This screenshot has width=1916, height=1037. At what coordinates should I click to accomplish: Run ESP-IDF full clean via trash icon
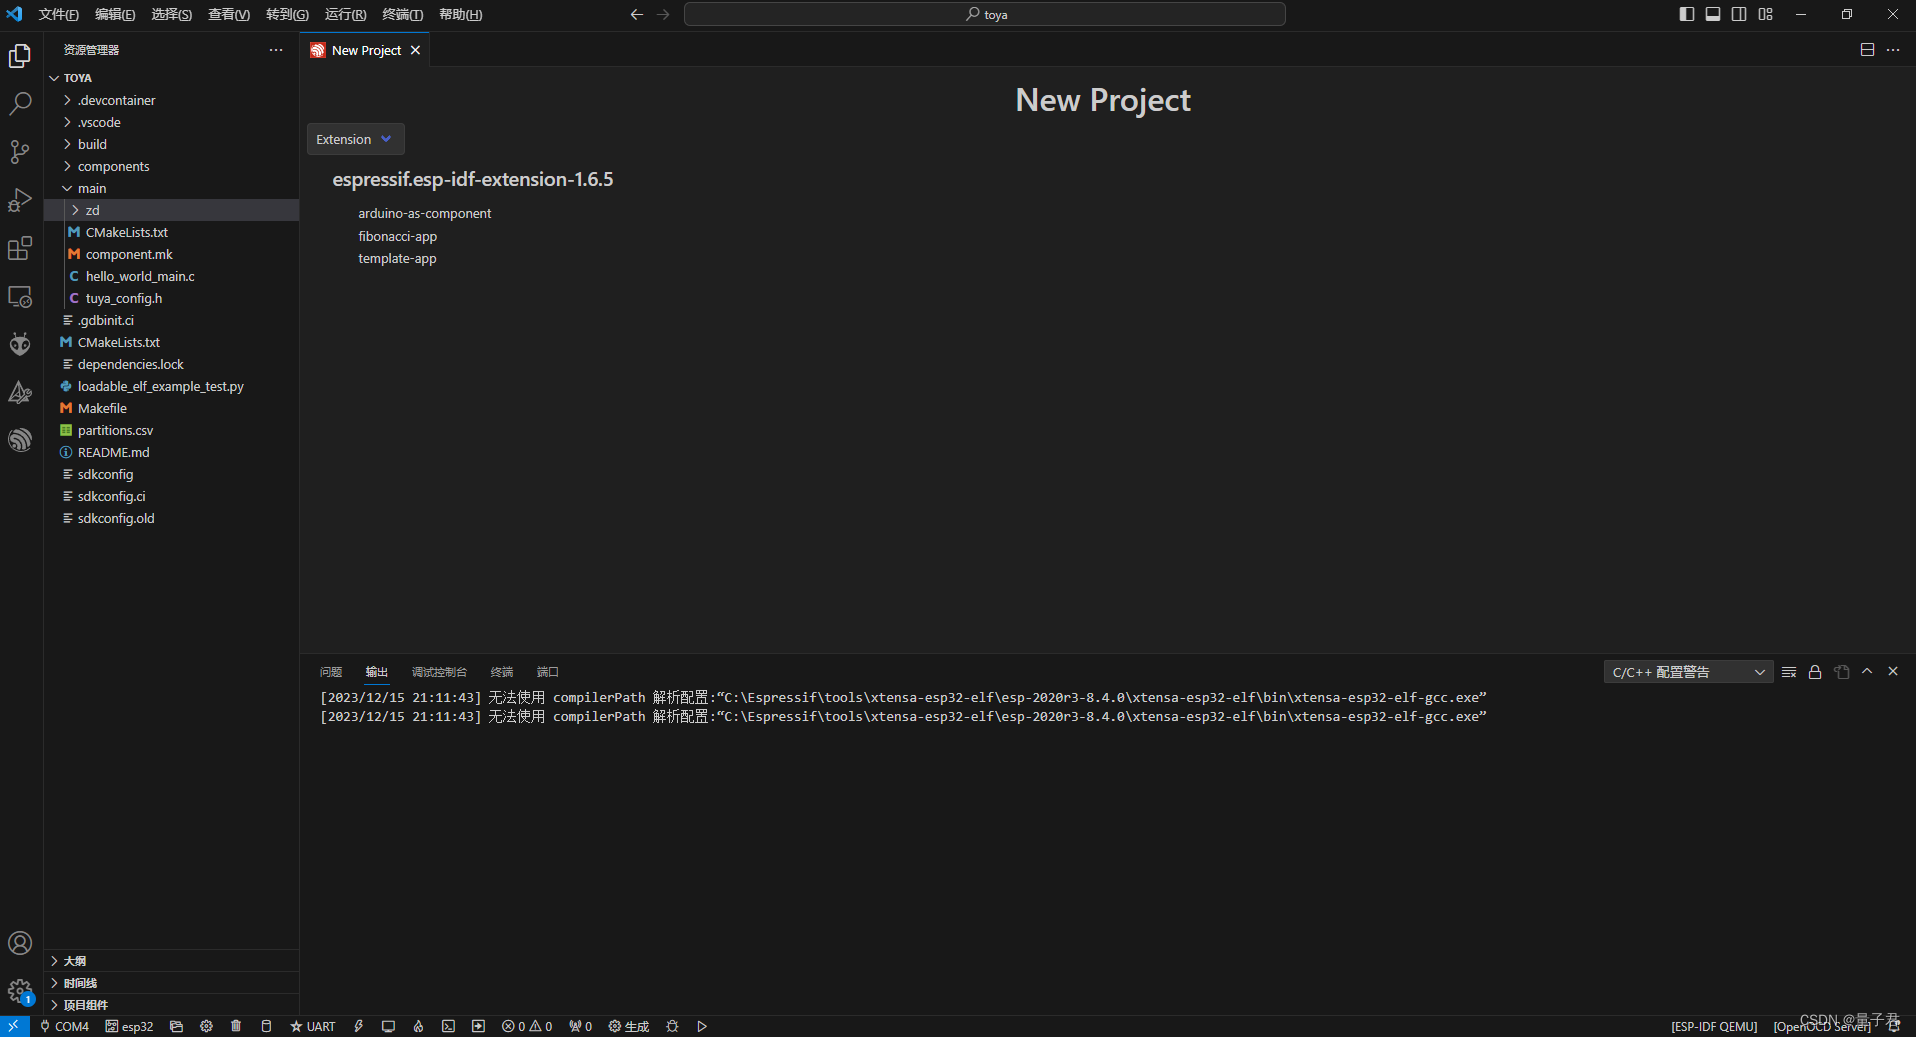coord(236,1026)
